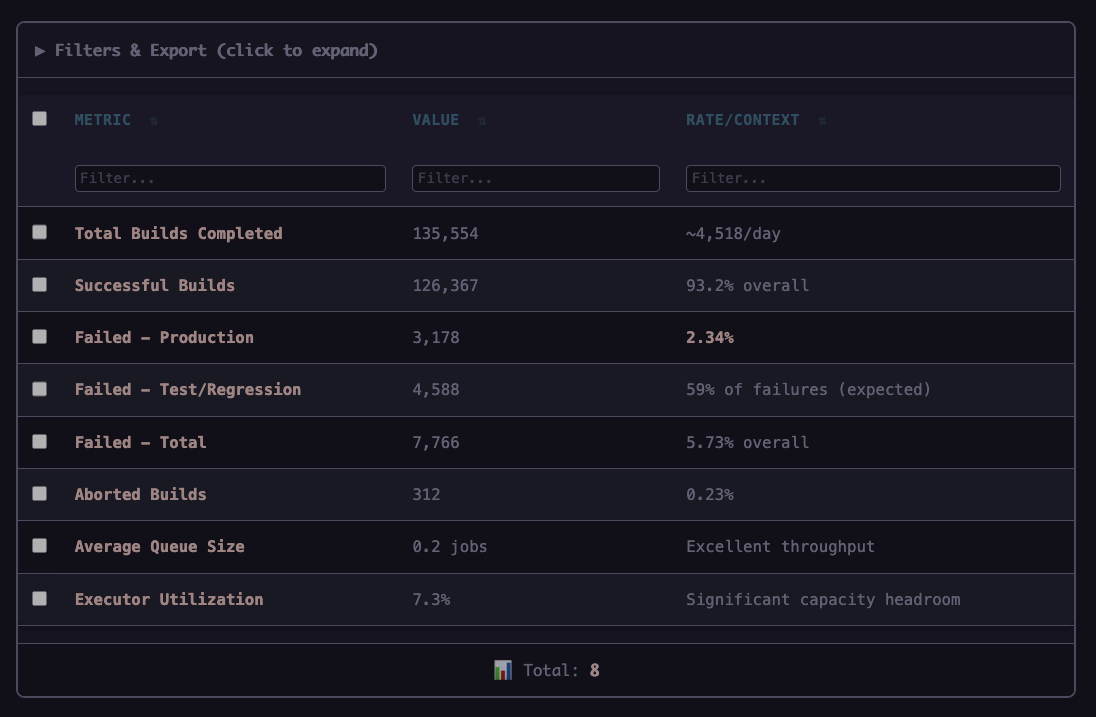Click the Failed – Test/Regression metric name
This screenshot has height=717, width=1096.
tap(188, 390)
